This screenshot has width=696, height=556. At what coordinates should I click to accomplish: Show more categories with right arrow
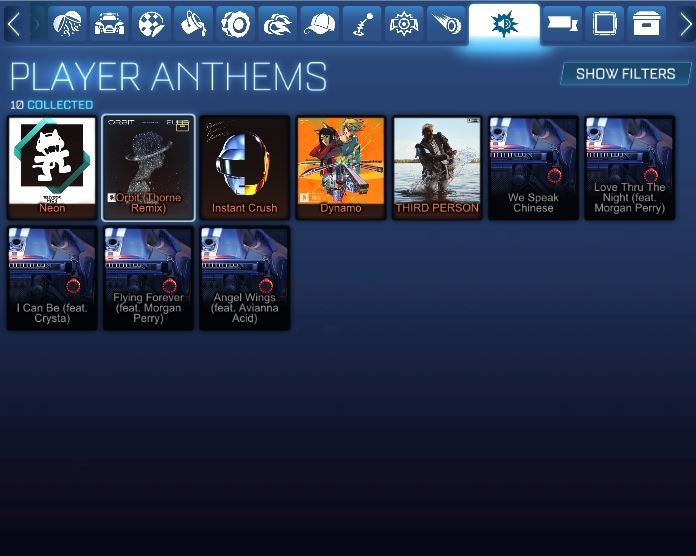[685, 24]
